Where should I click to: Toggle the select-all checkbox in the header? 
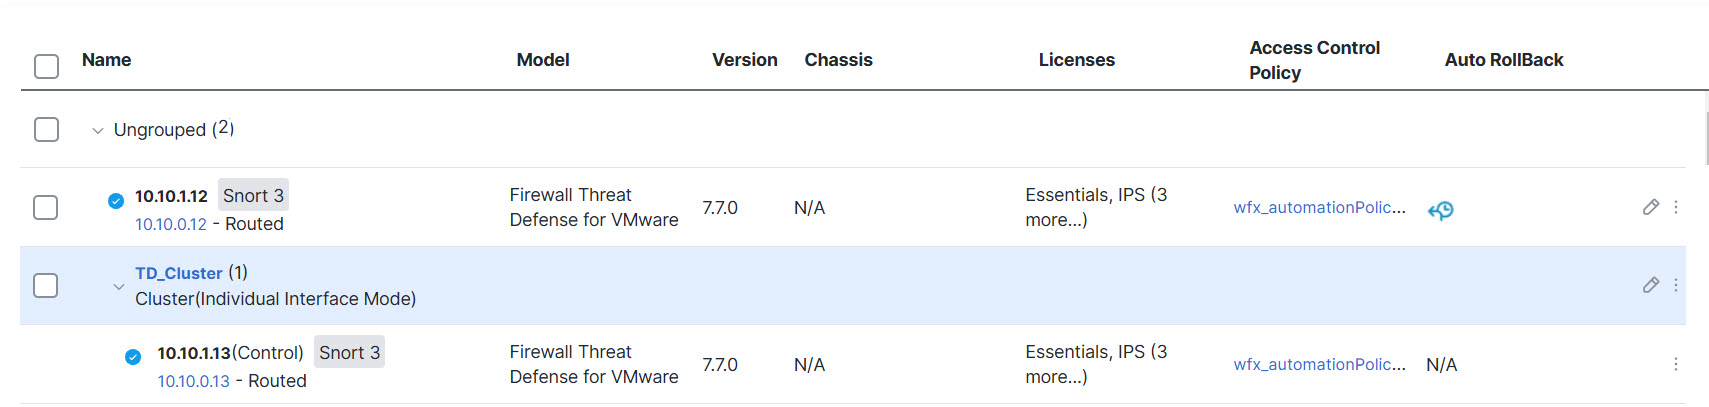click(46, 66)
